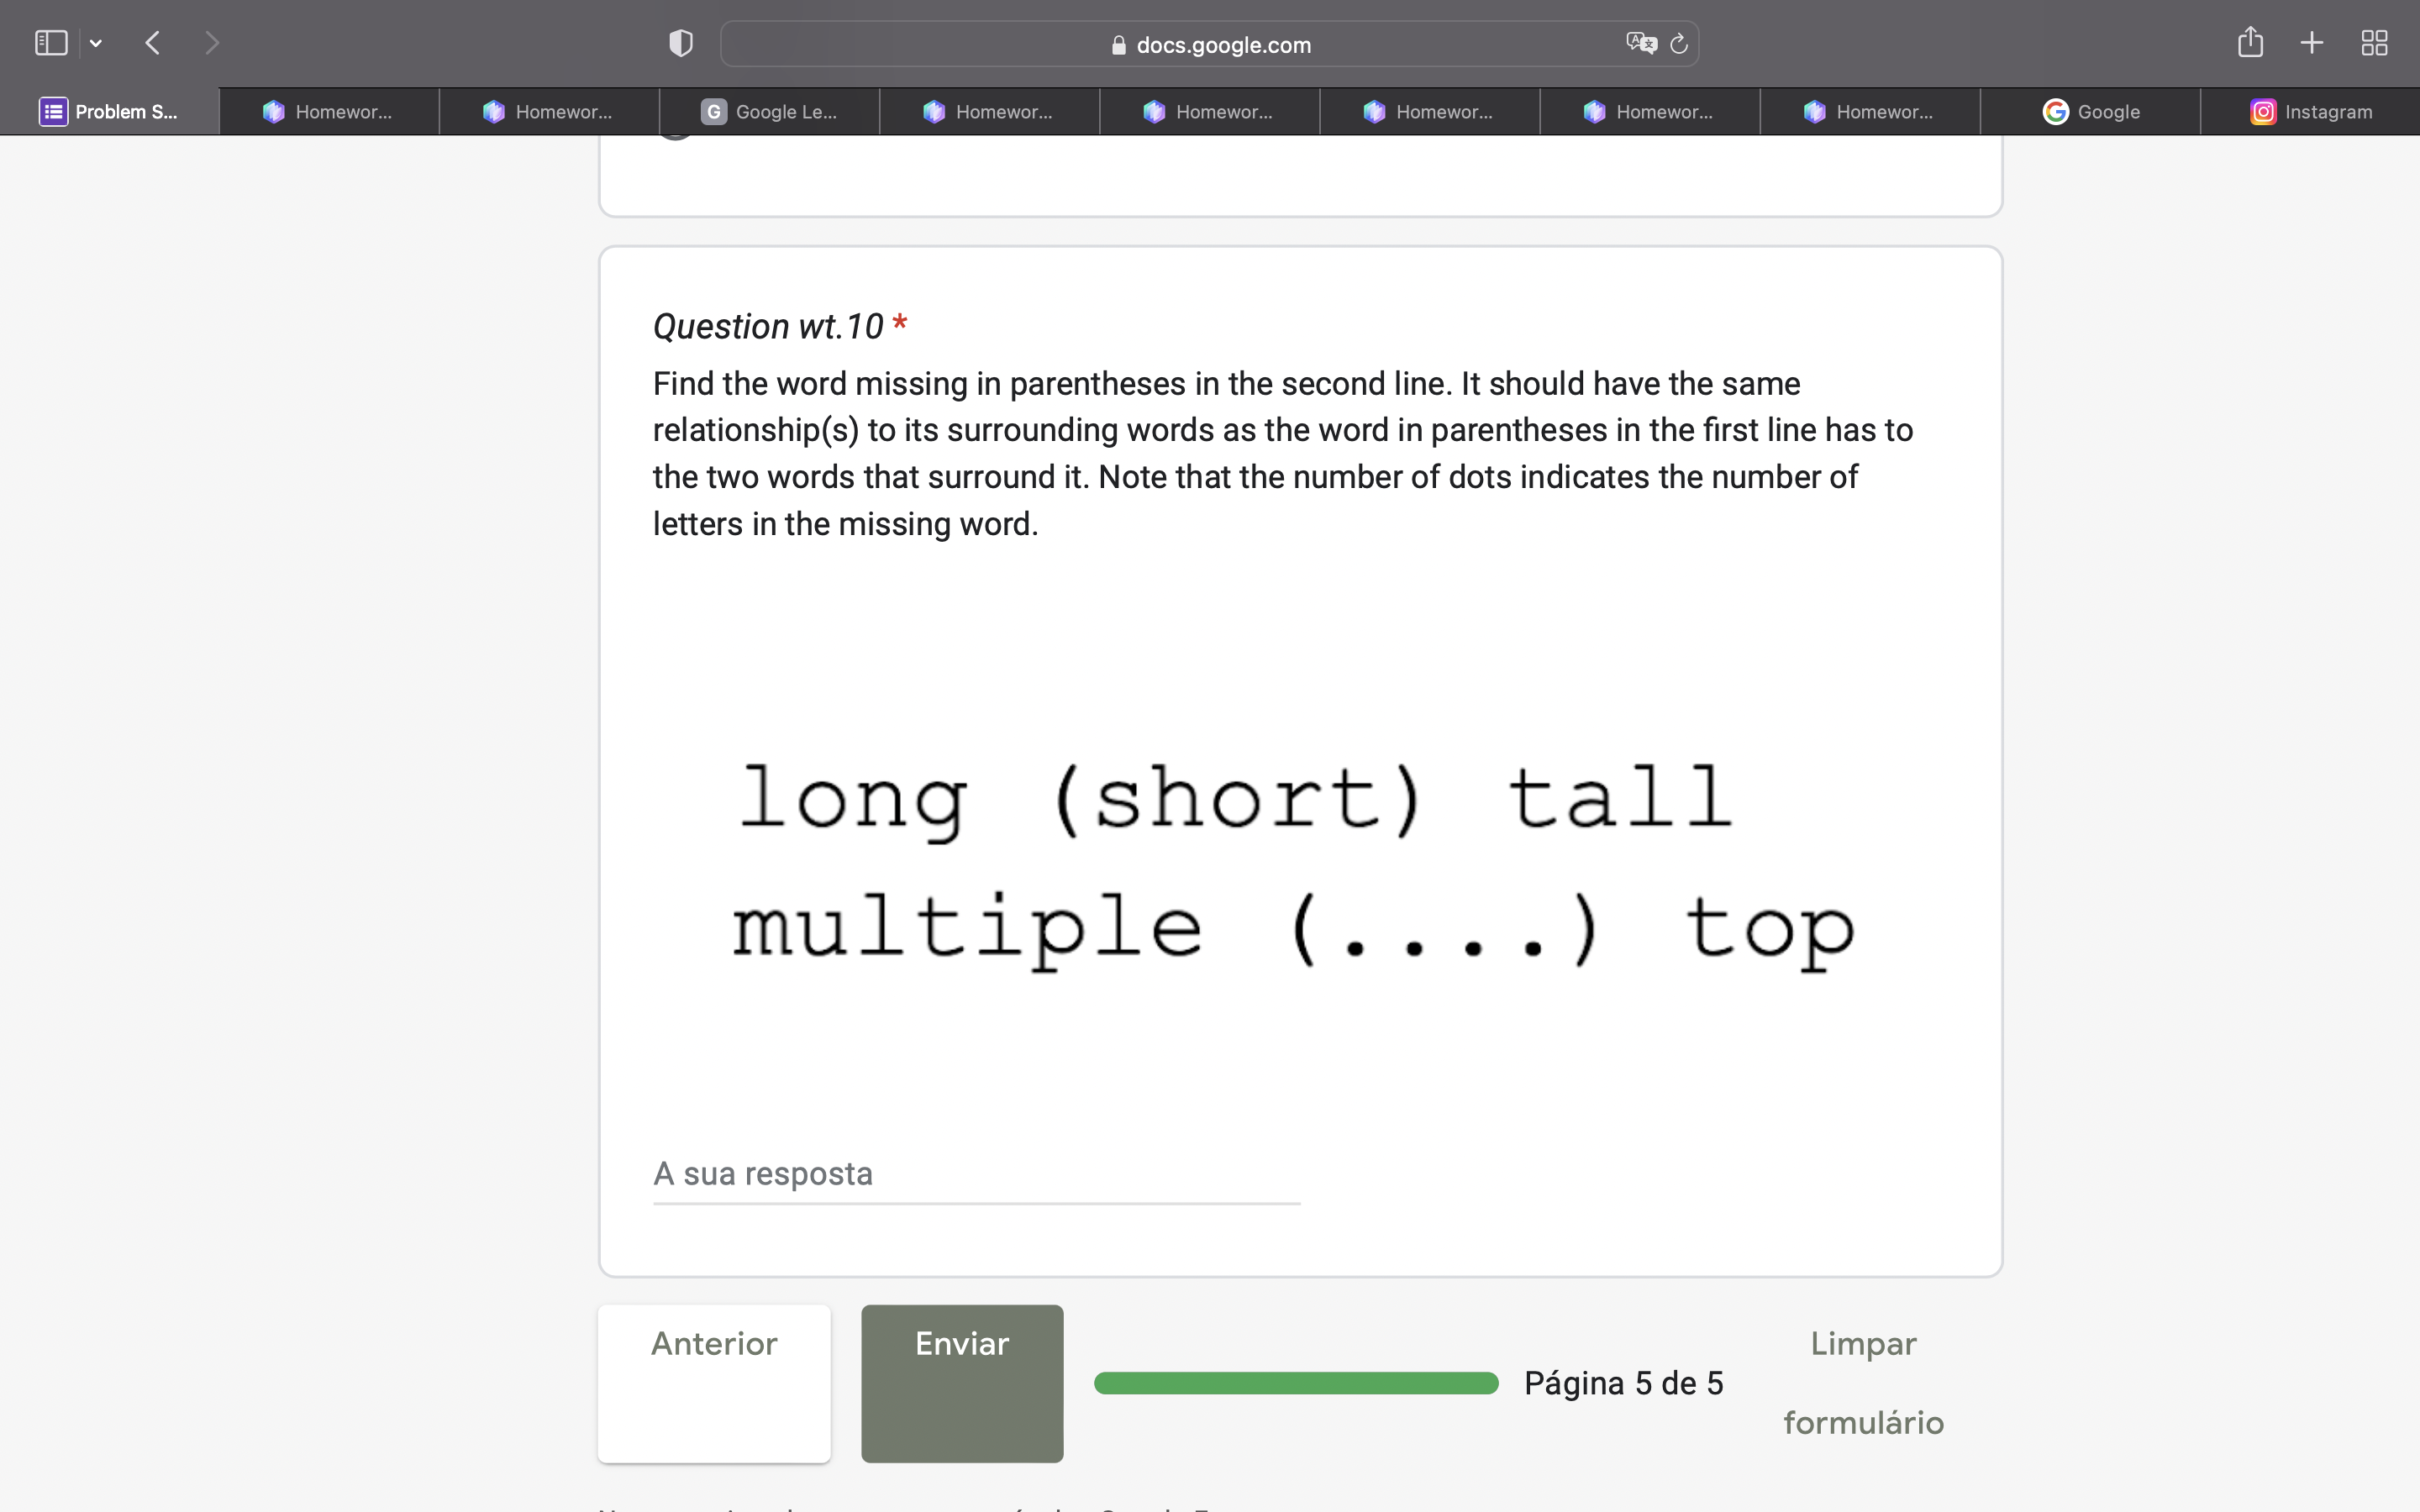Click the "Question wt.10" heading
This screenshot has width=2420, height=1512.
coord(768,326)
